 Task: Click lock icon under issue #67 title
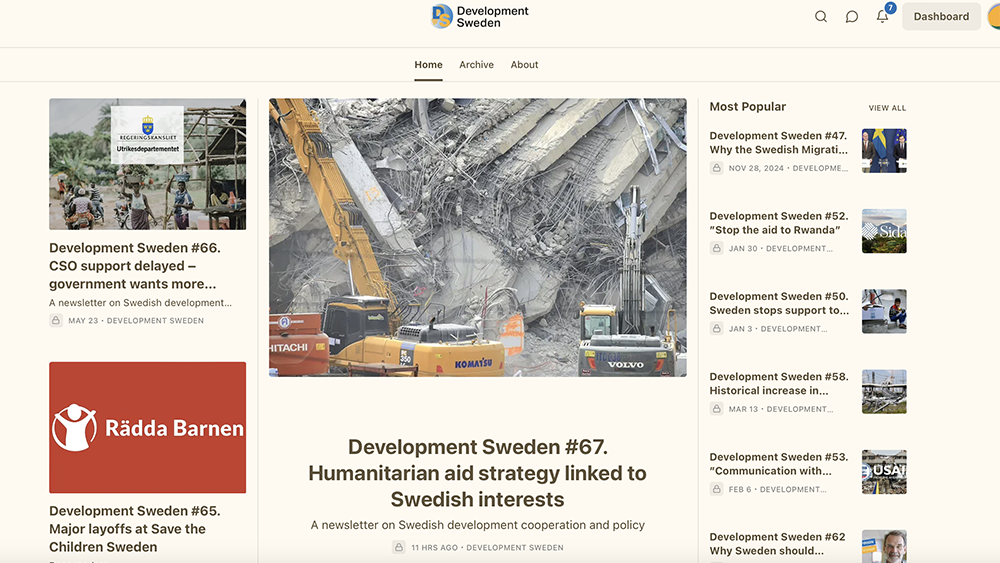pyautogui.click(x=399, y=548)
